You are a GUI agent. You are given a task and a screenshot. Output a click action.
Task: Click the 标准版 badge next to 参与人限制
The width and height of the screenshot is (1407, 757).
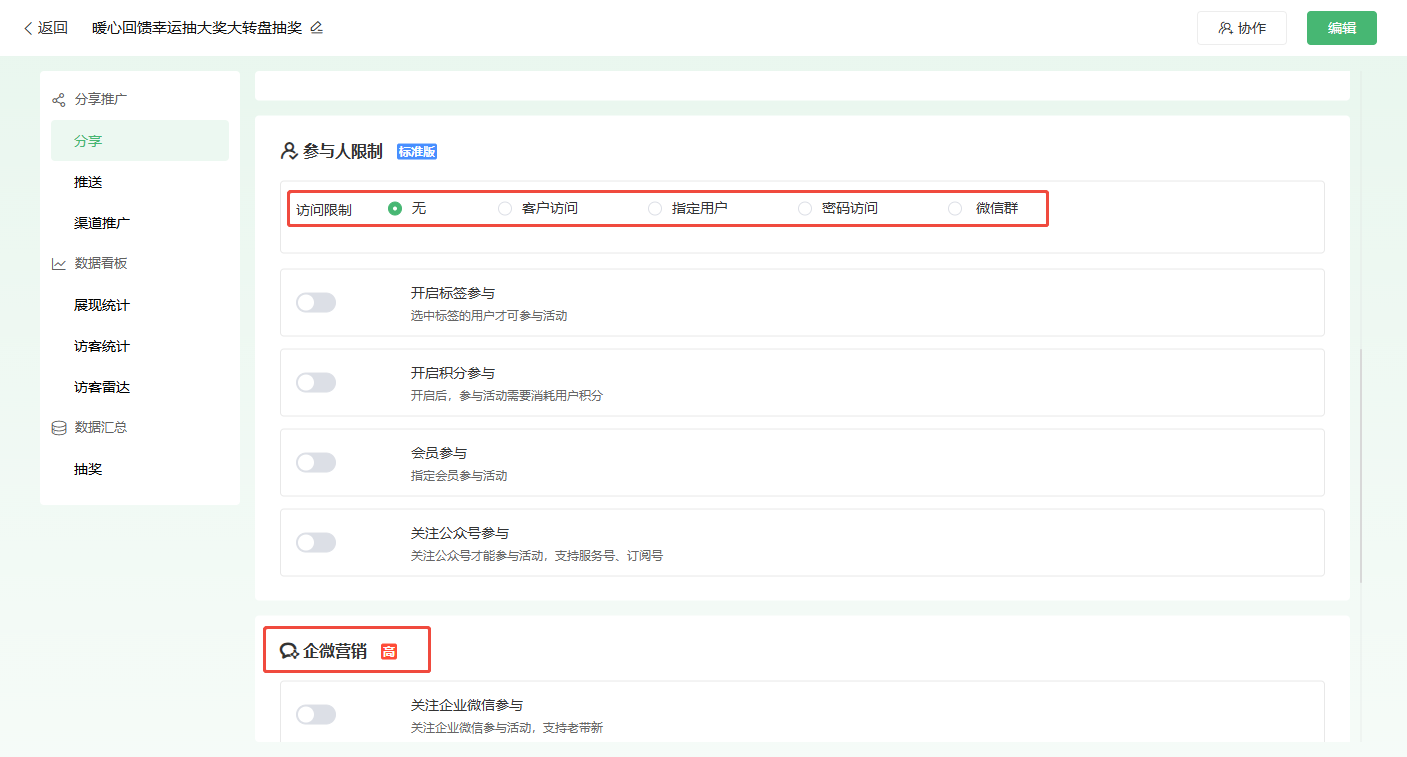click(417, 152)
